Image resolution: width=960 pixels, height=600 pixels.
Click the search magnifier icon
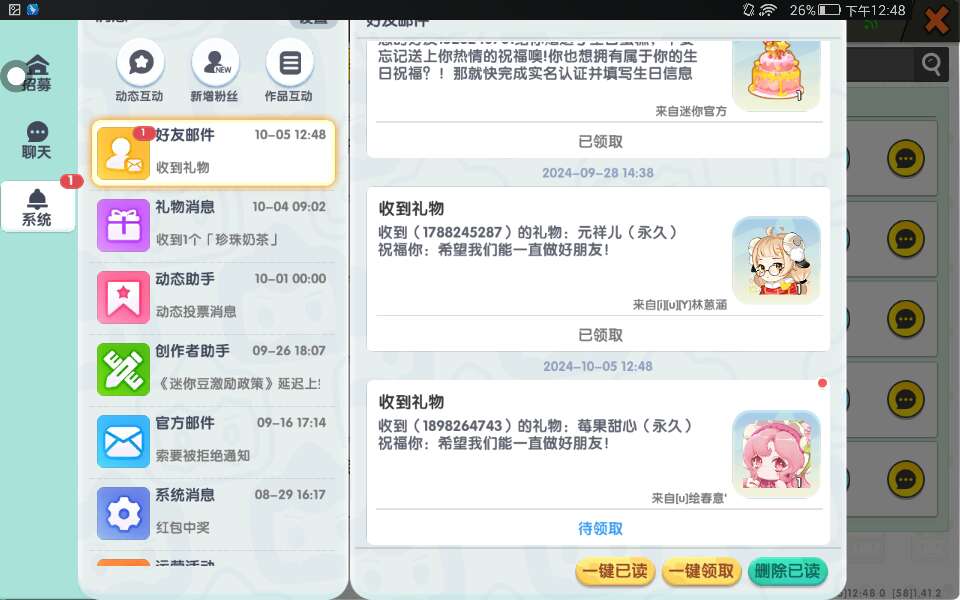point(931,64)
